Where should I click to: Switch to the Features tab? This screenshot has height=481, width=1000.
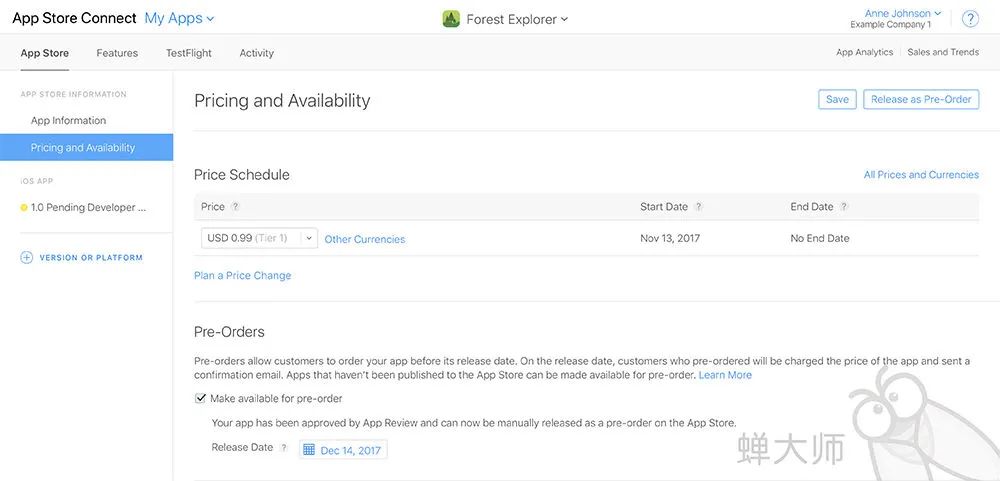click(x=117, y=53)
